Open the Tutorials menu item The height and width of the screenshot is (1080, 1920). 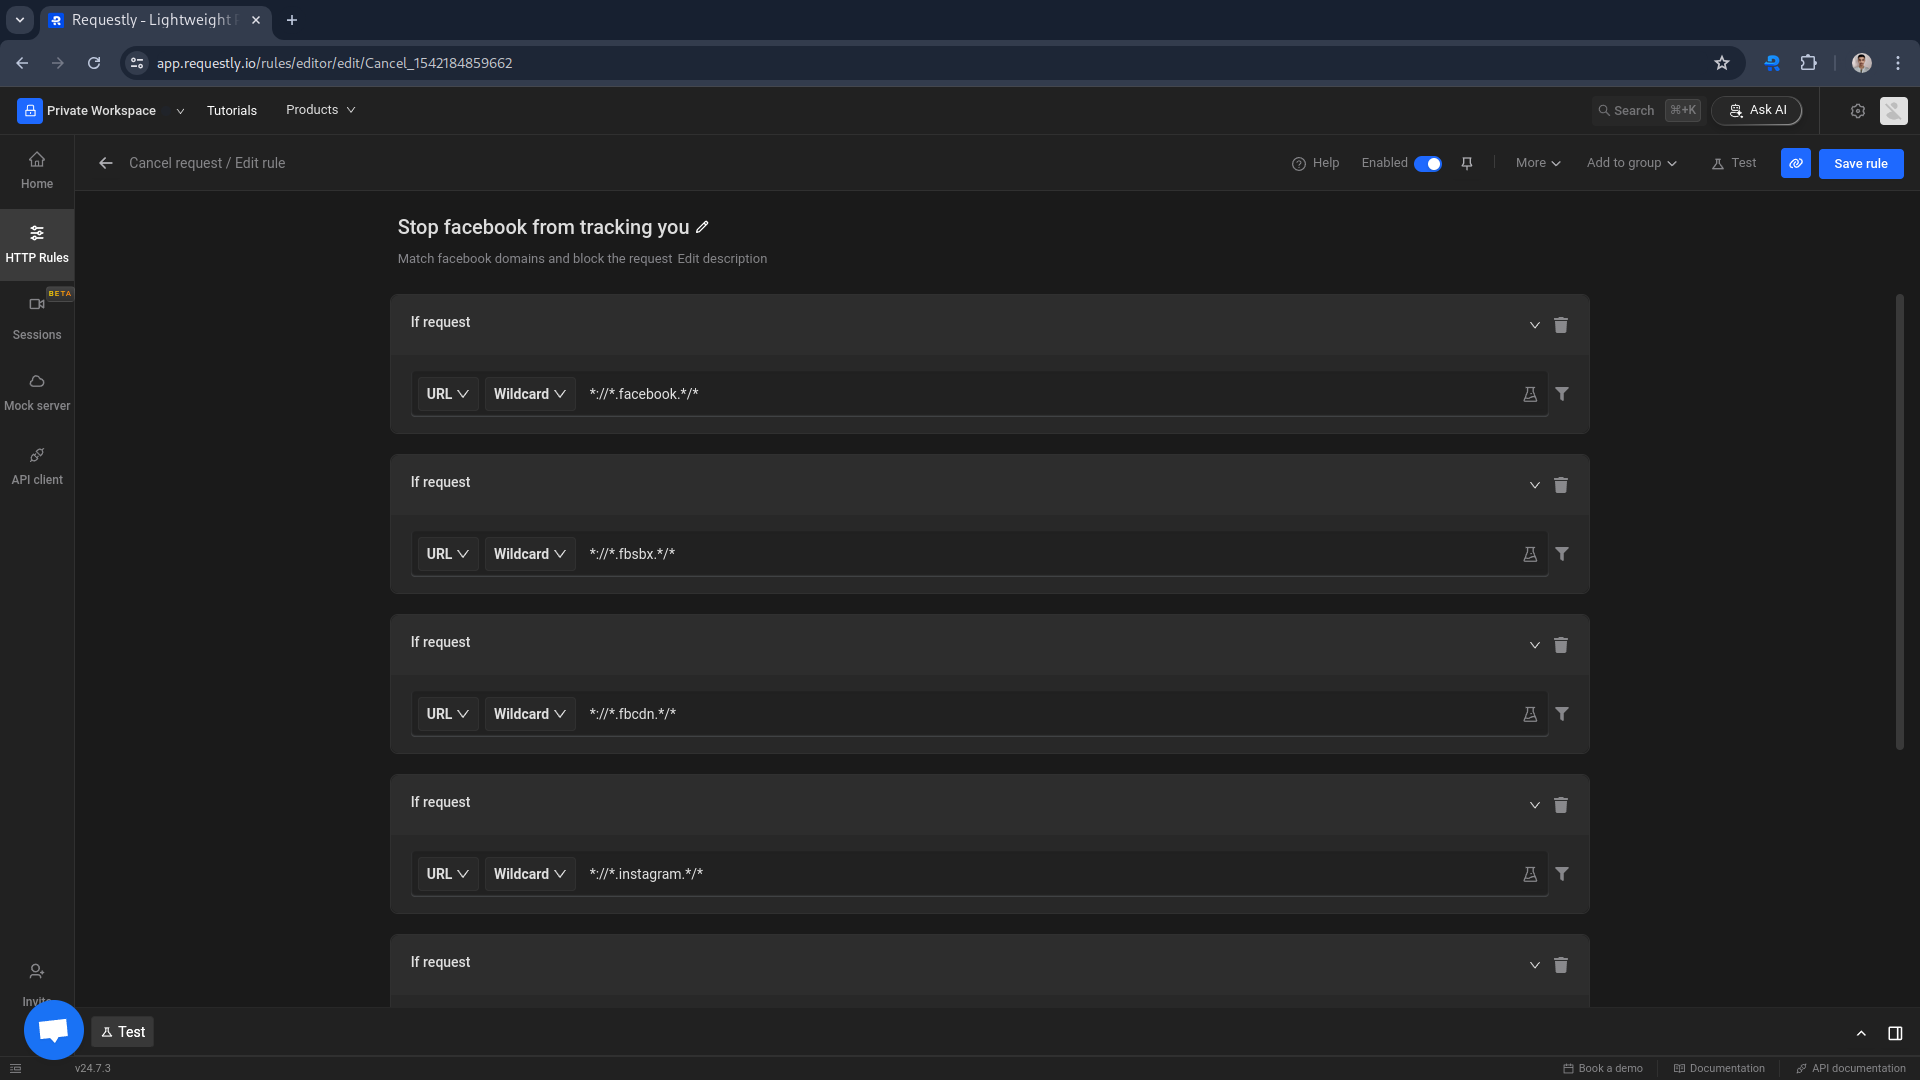(231, 110)
